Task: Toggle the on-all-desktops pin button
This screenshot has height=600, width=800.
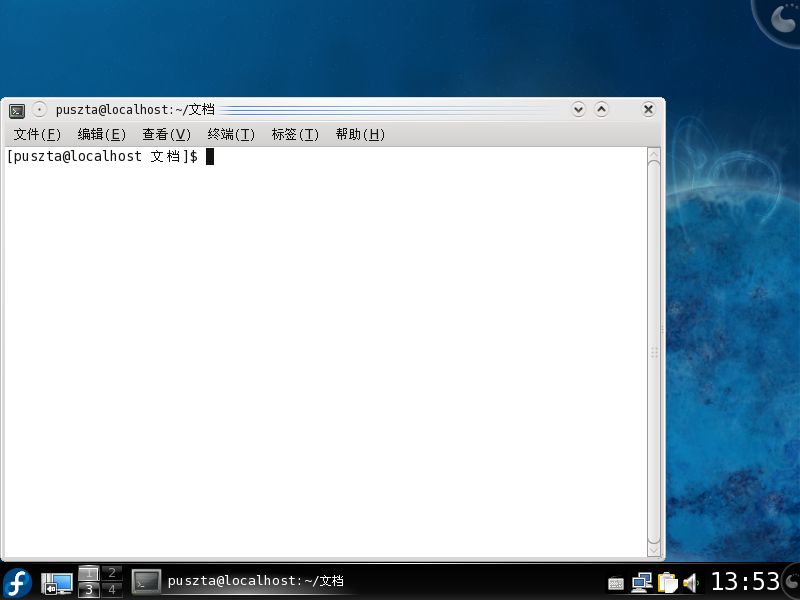Action: (x=39, y=110)
